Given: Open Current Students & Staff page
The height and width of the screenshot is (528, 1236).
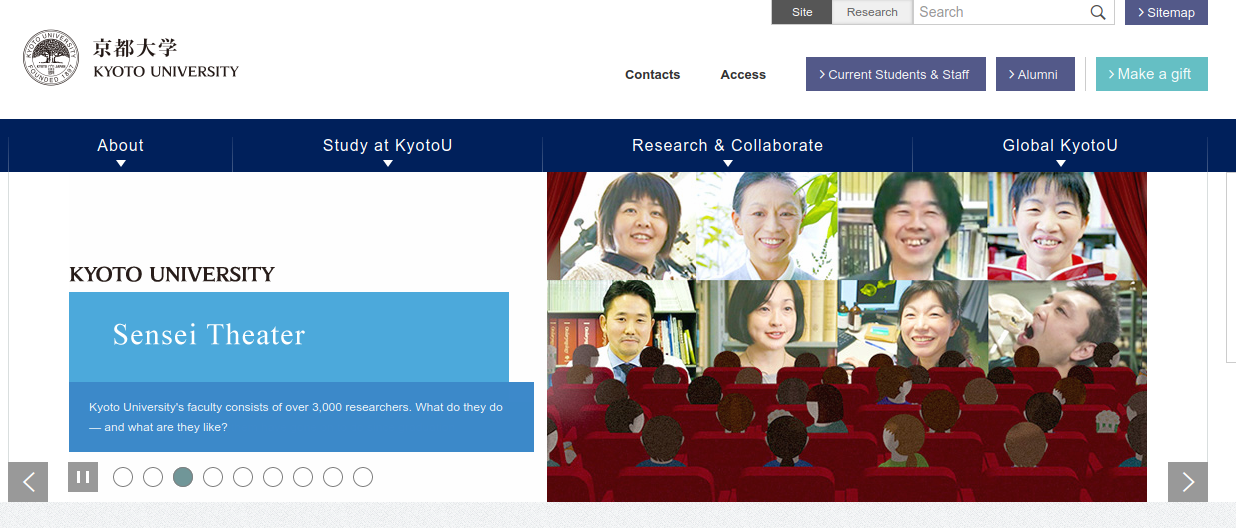Looking at the screenshot, I should 896,74.
